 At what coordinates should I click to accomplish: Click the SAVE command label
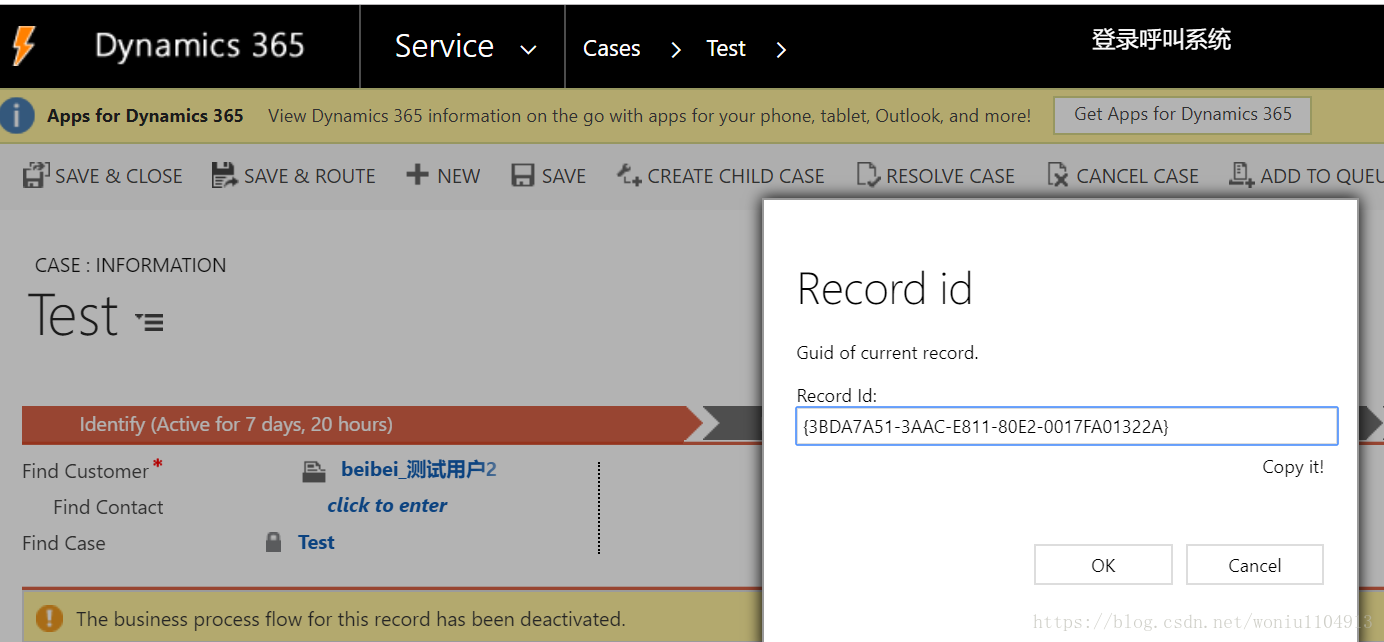point(564,176)
